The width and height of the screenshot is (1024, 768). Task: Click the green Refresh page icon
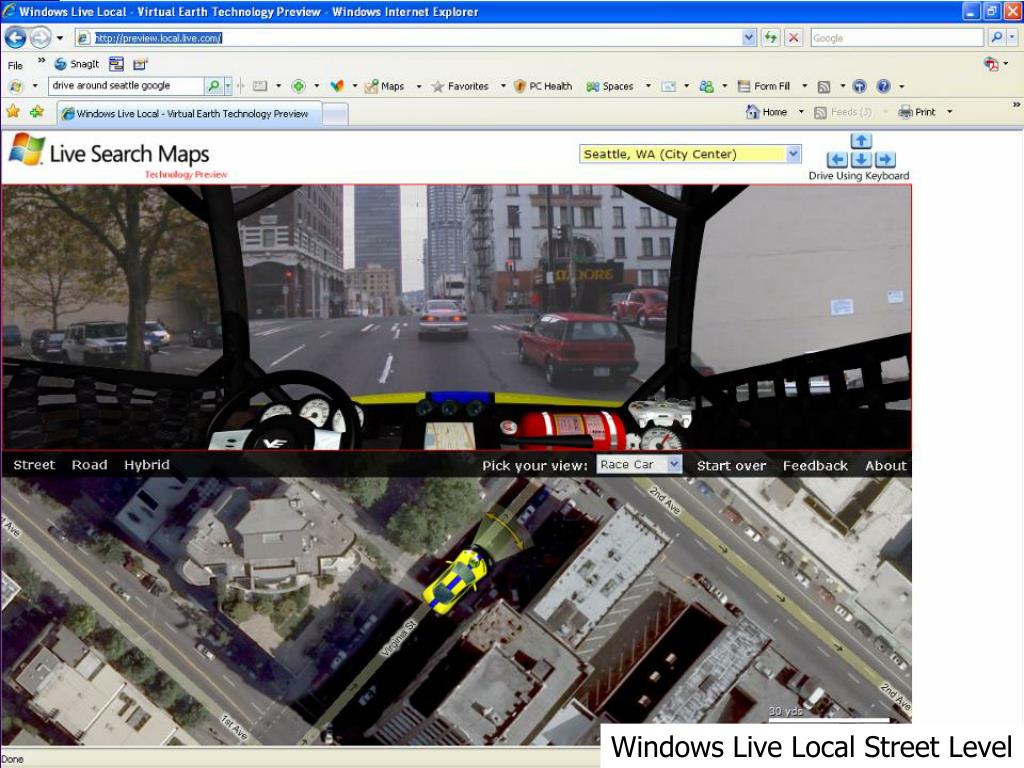(771, 38)
